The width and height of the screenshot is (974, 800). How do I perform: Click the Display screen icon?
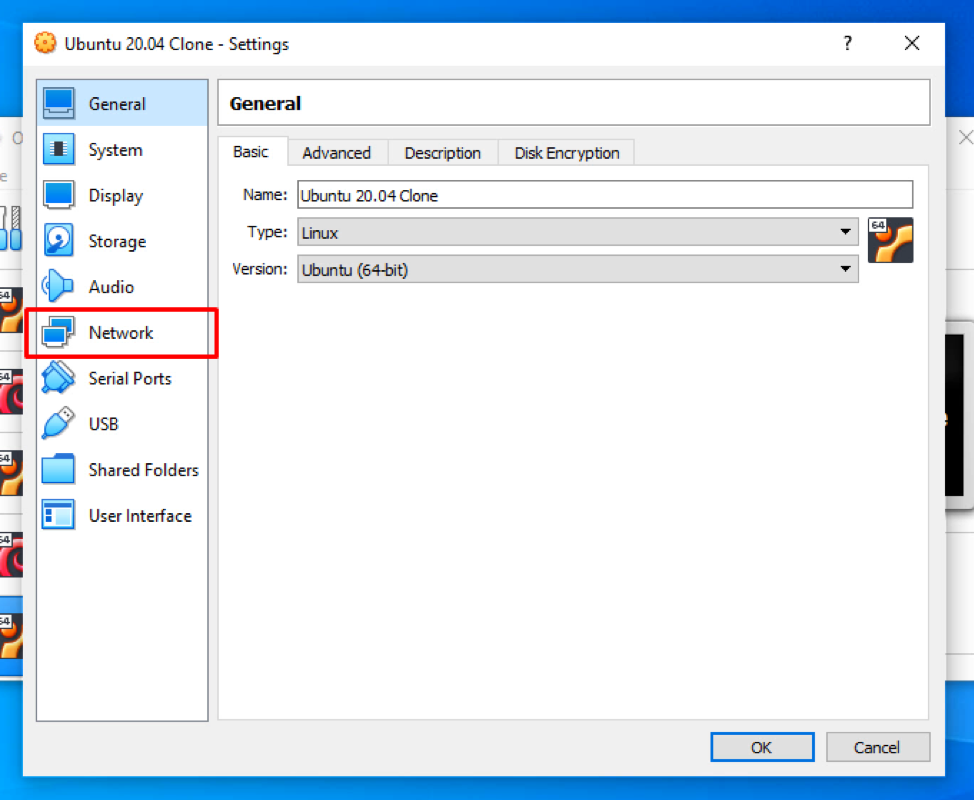pyautogui.click(x=59, y=195)
